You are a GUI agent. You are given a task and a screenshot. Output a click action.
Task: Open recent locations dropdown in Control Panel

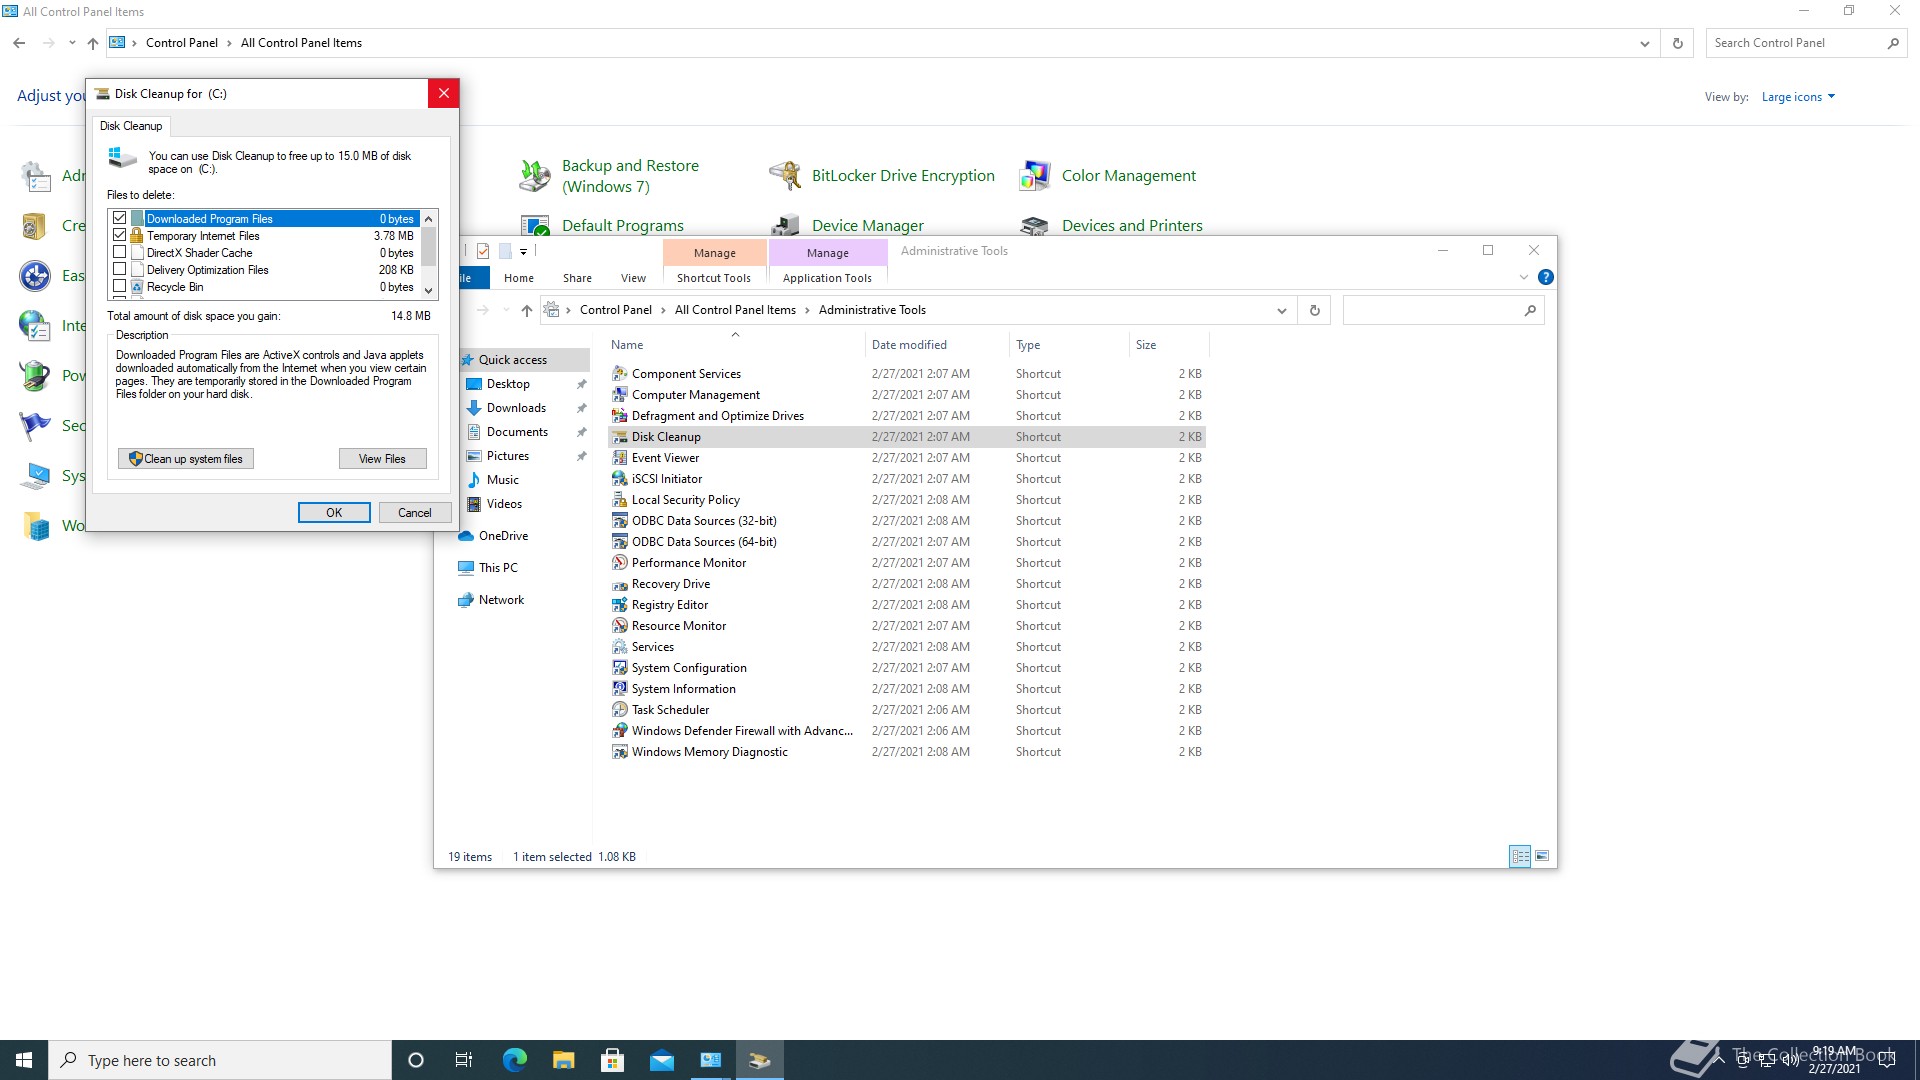(x=72, y=43)
